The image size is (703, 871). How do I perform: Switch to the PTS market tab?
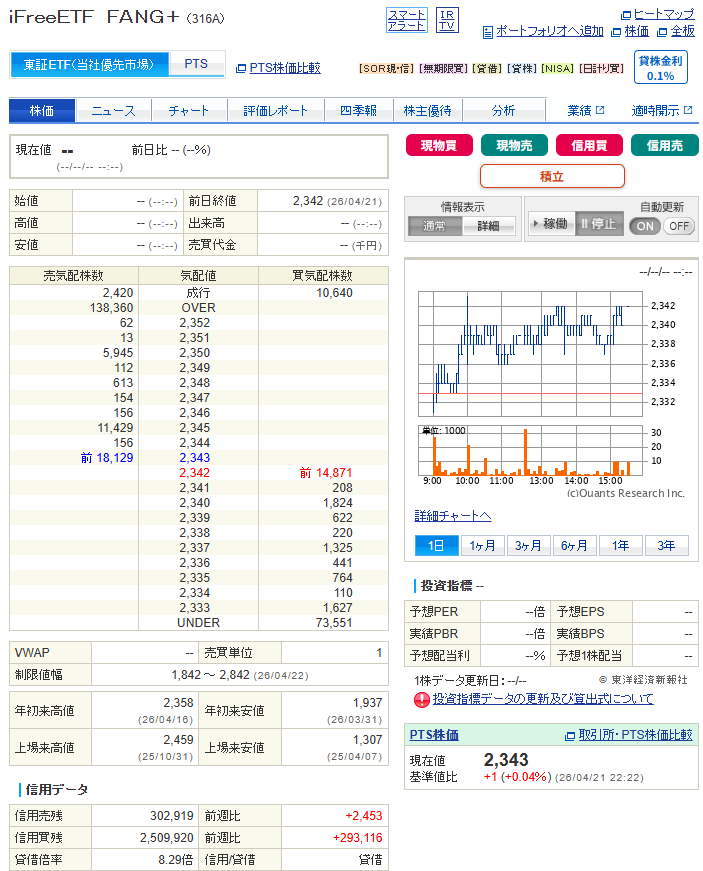pos(196,64)
